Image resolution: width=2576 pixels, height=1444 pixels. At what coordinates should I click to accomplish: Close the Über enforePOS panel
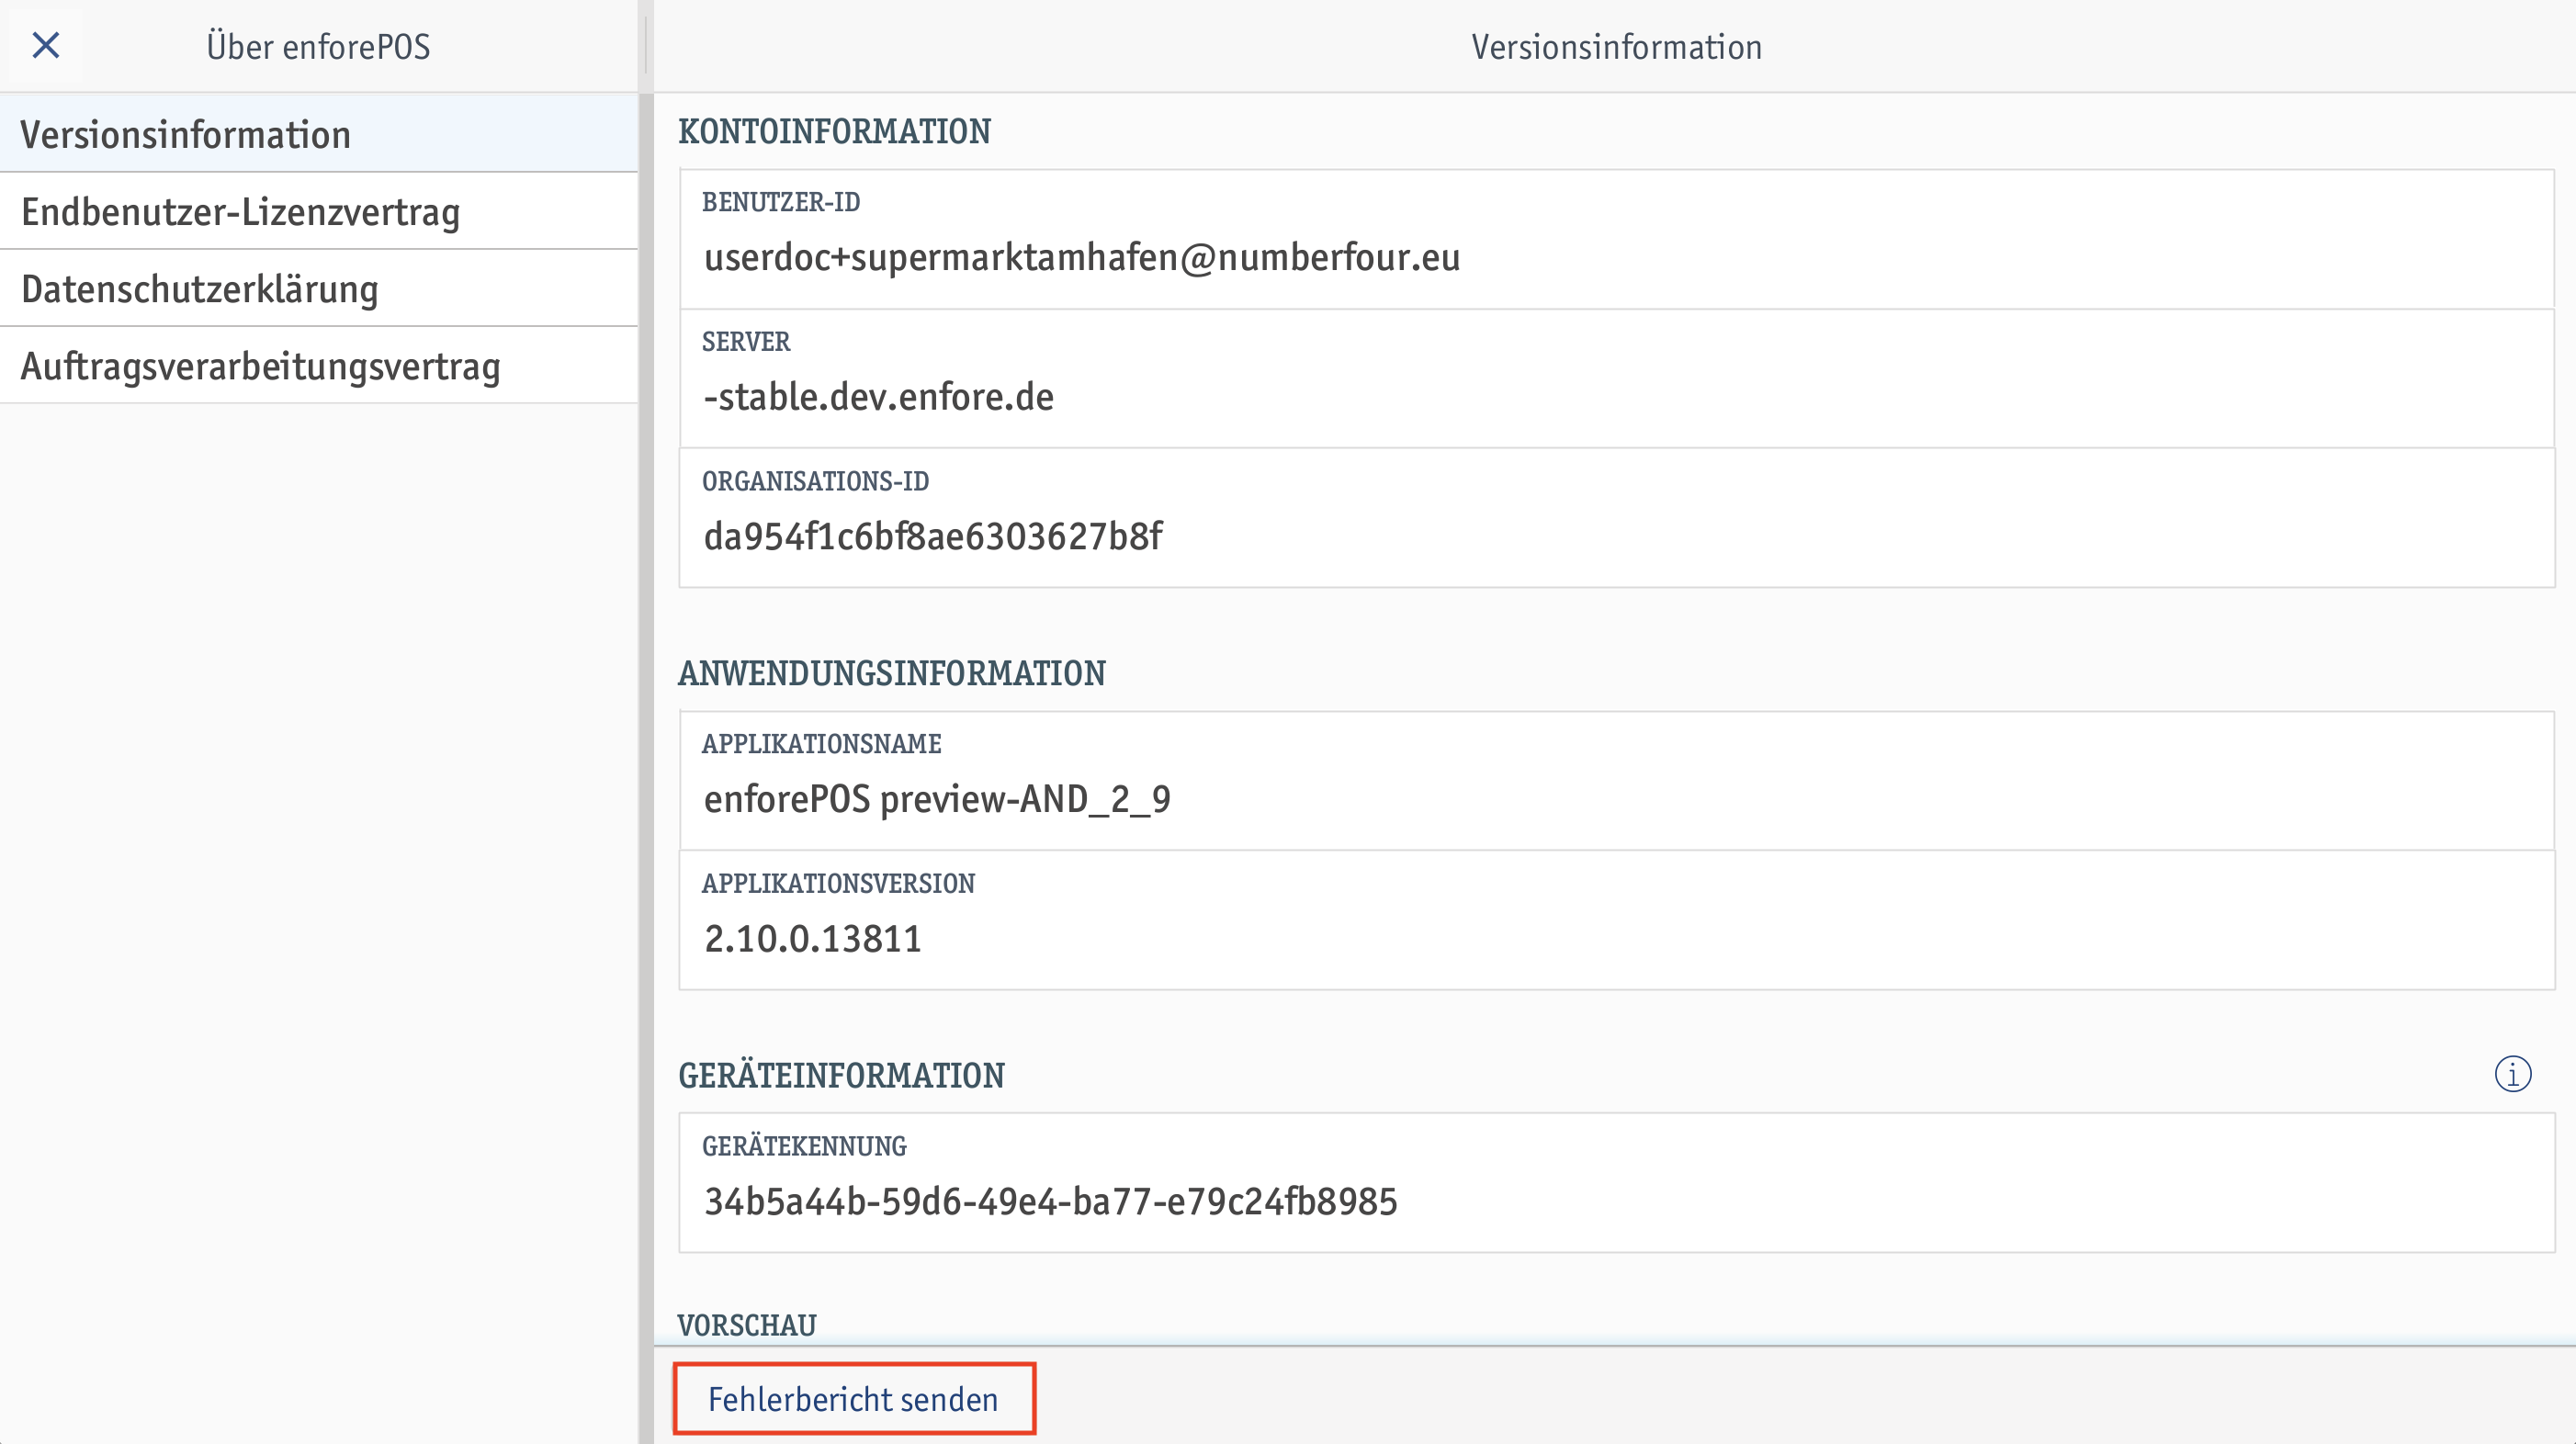pyautogui.click(x=46, y=45)
